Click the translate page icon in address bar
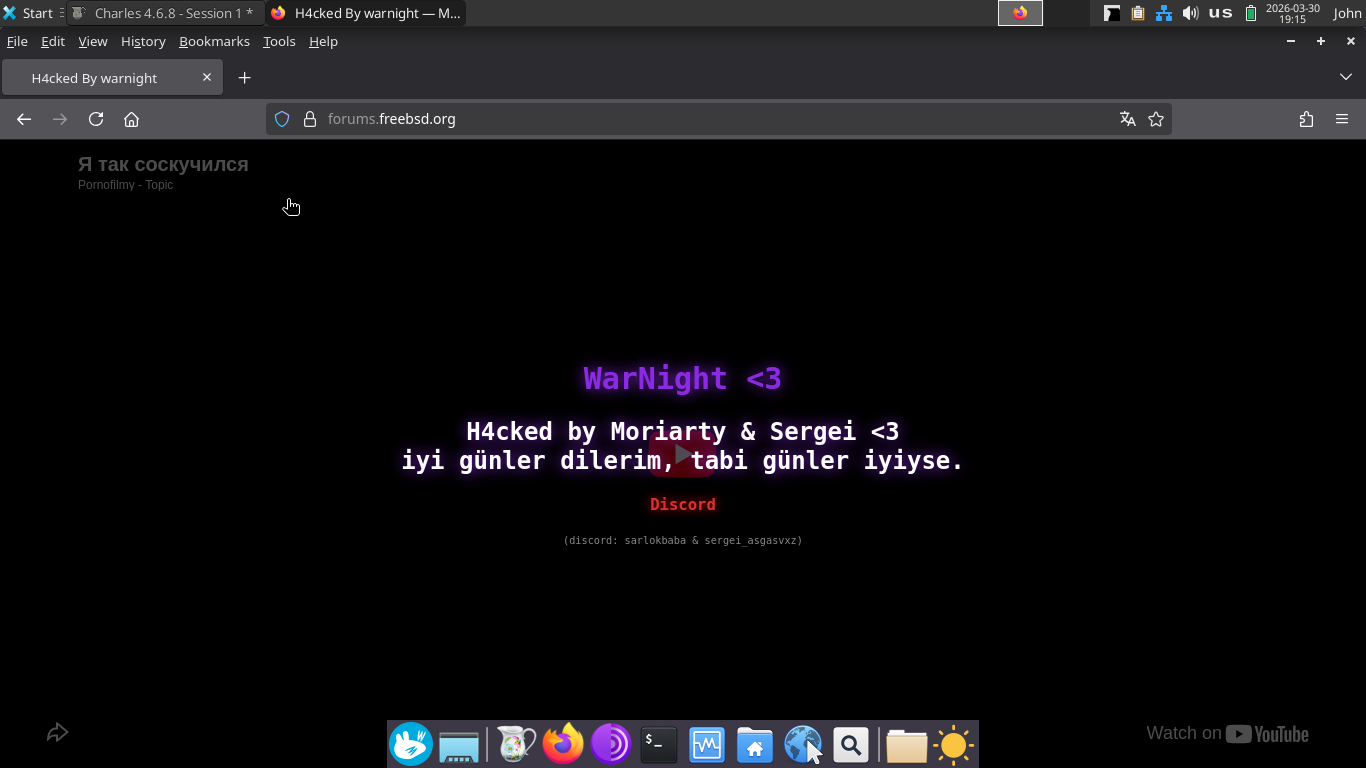The image size is (1366, 768). click(1128, 119)
